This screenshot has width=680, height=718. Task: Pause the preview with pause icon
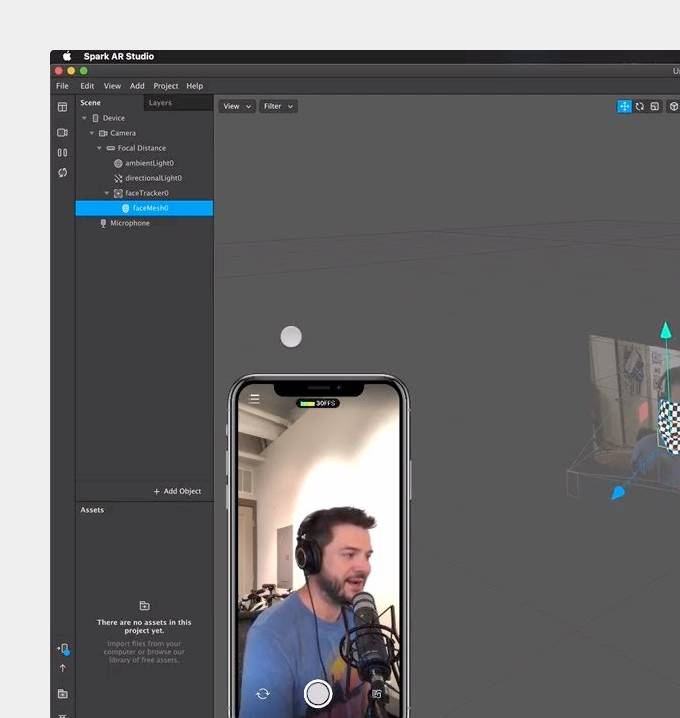coord(63,152)
